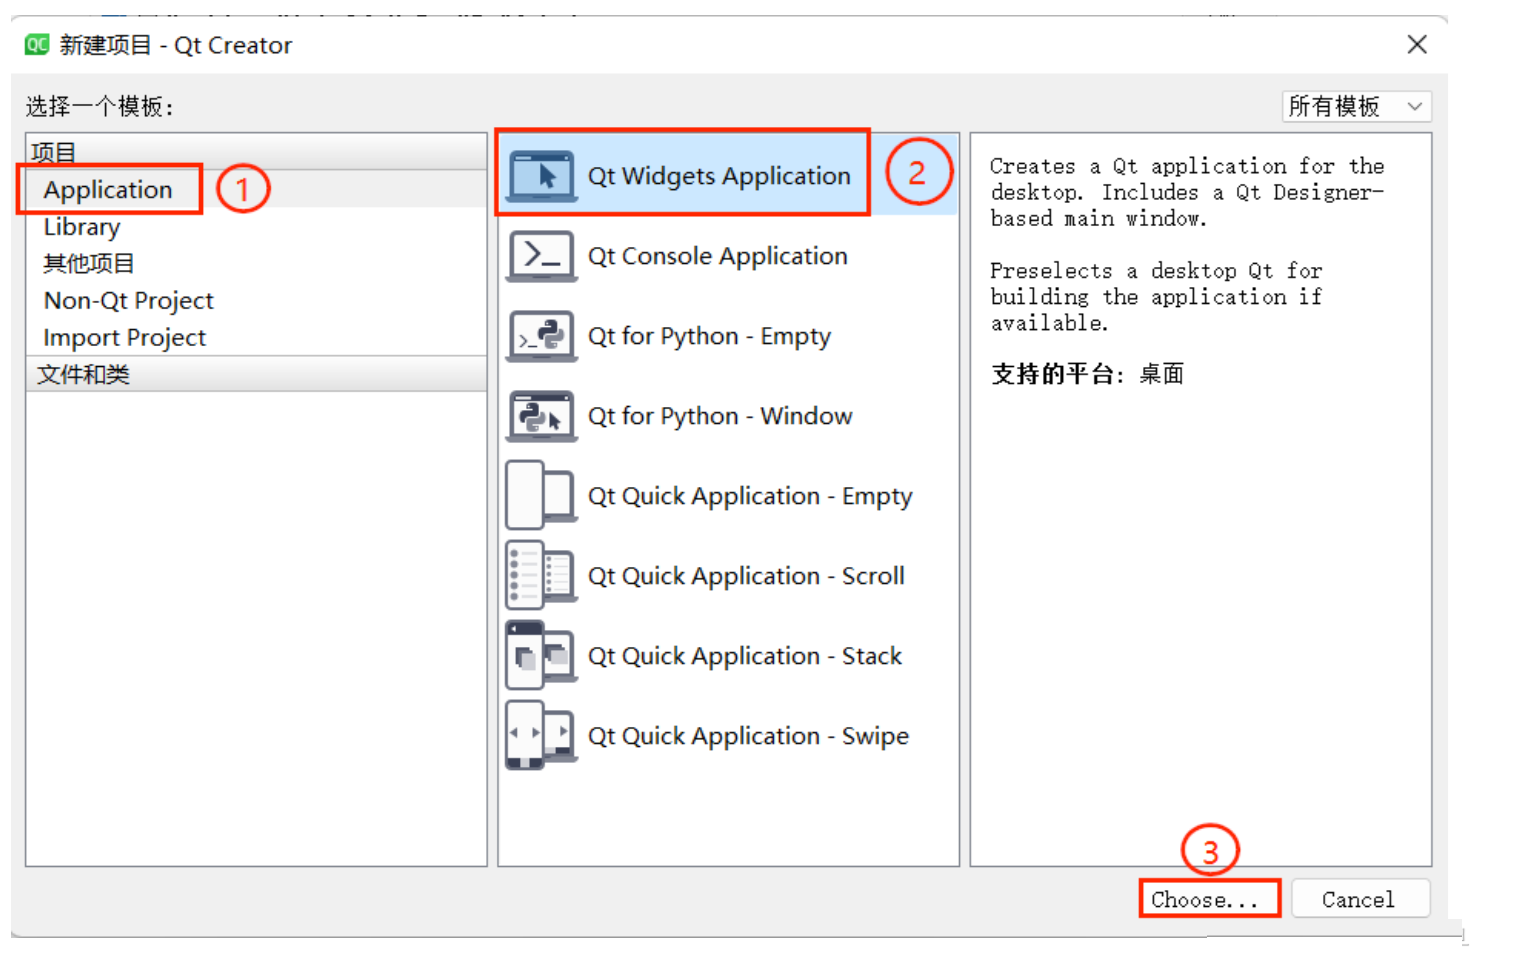Select Qt Quick Application - Scroll label
Viewport: 1513px width, 960px height.
[746, 576]
